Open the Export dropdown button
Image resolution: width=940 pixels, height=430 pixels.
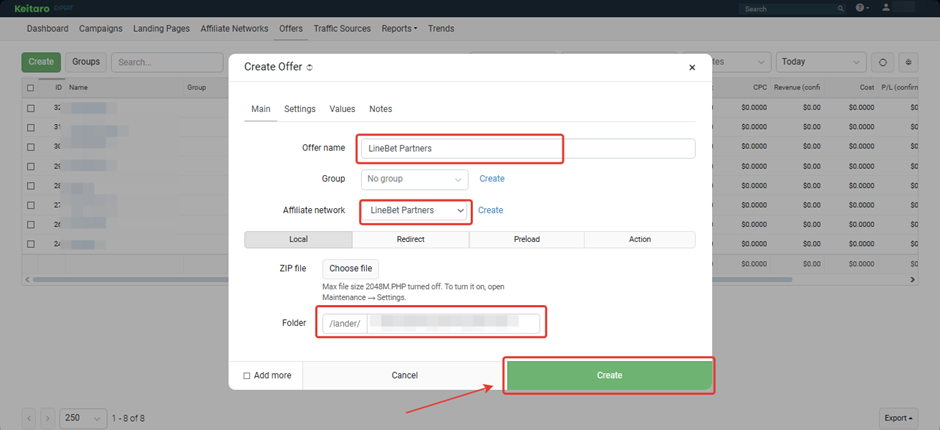[898, 418]
